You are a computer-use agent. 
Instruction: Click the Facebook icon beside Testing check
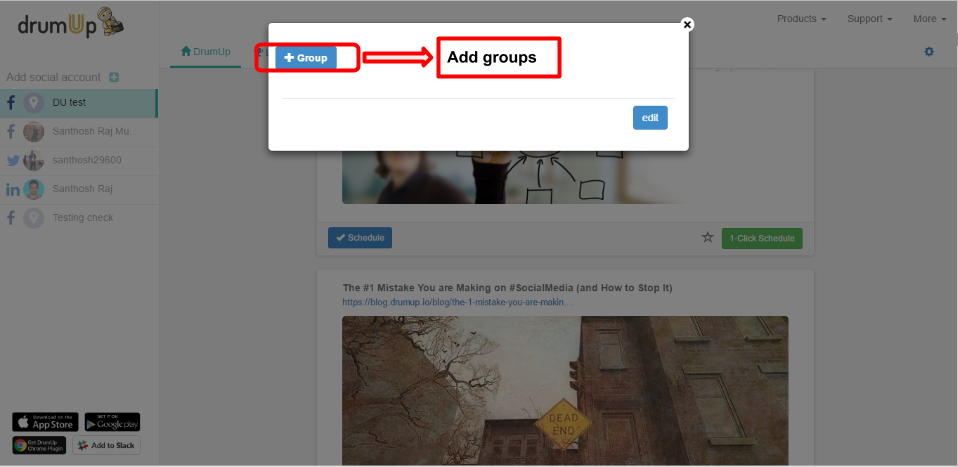pos(11,218)
